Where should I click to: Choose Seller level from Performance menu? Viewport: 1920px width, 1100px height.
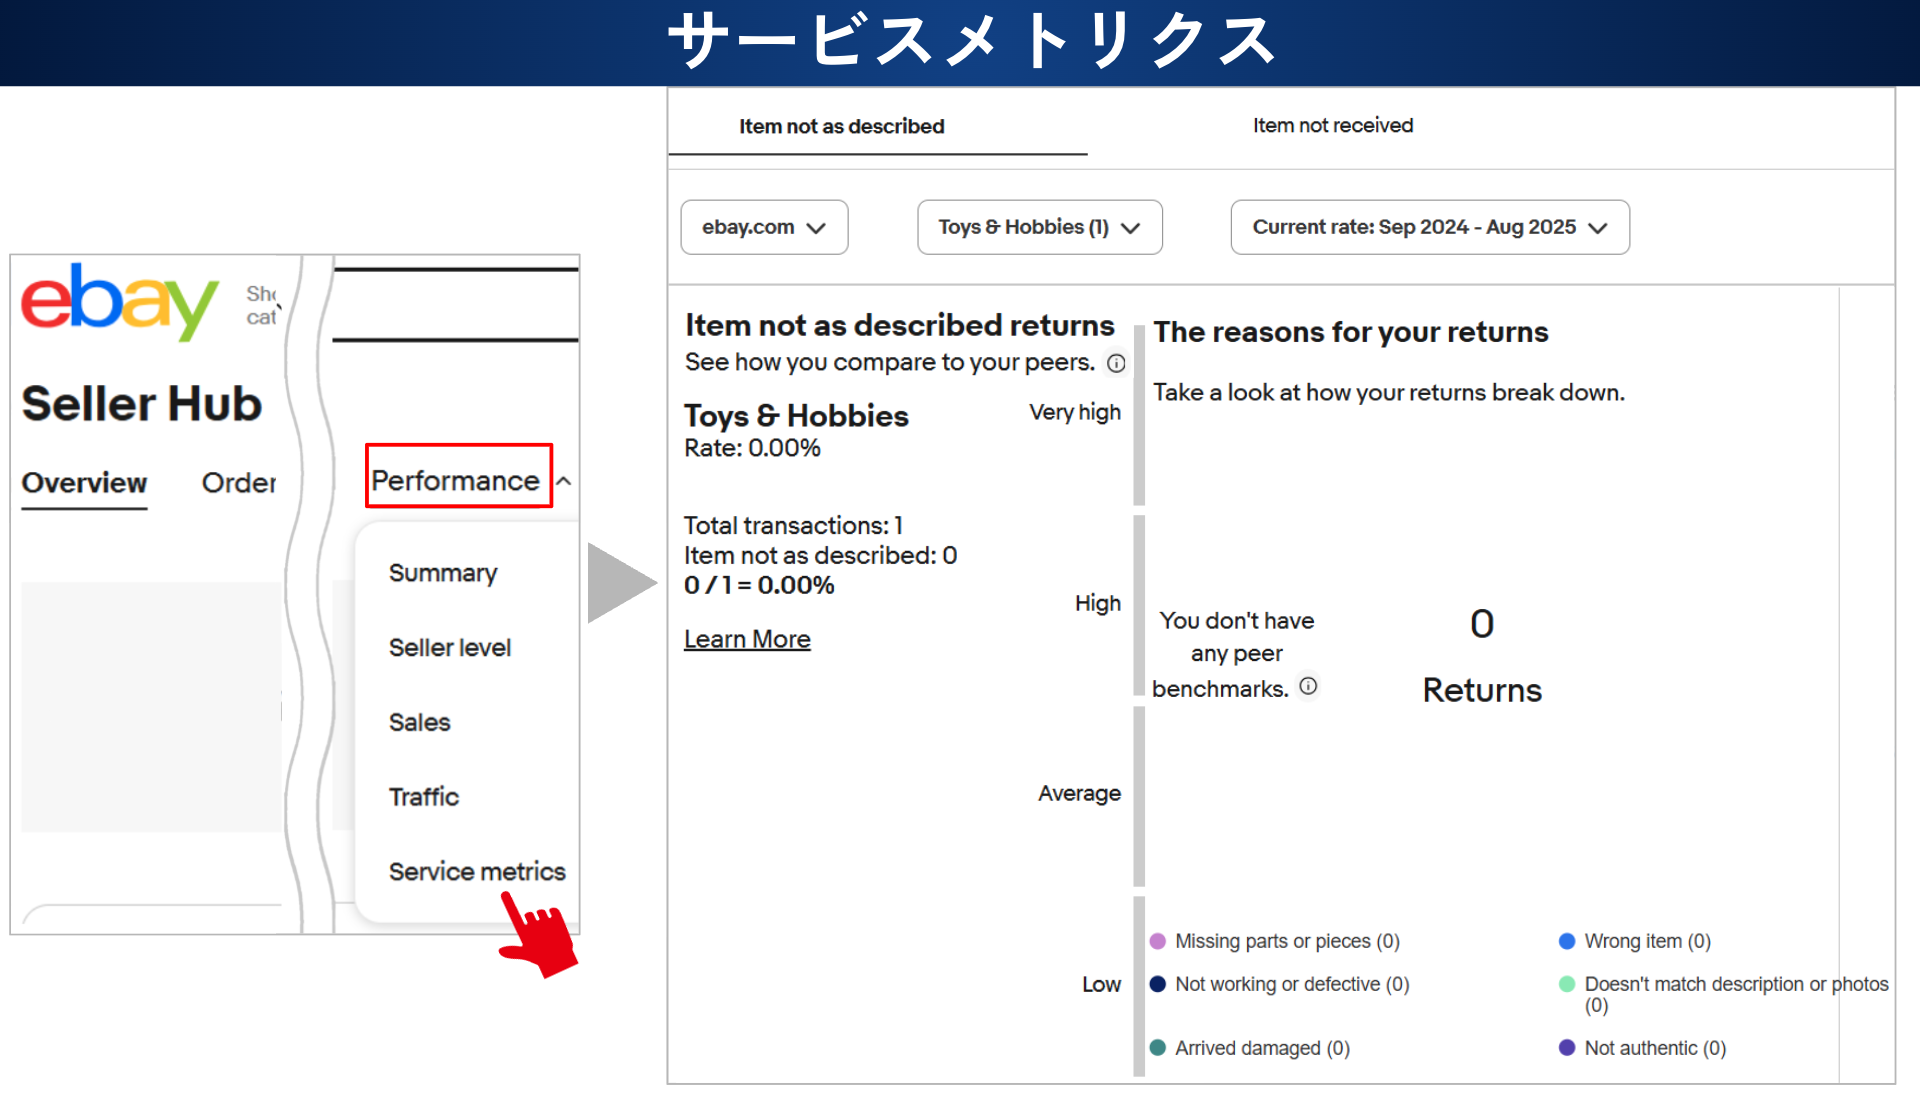point(450,648)
